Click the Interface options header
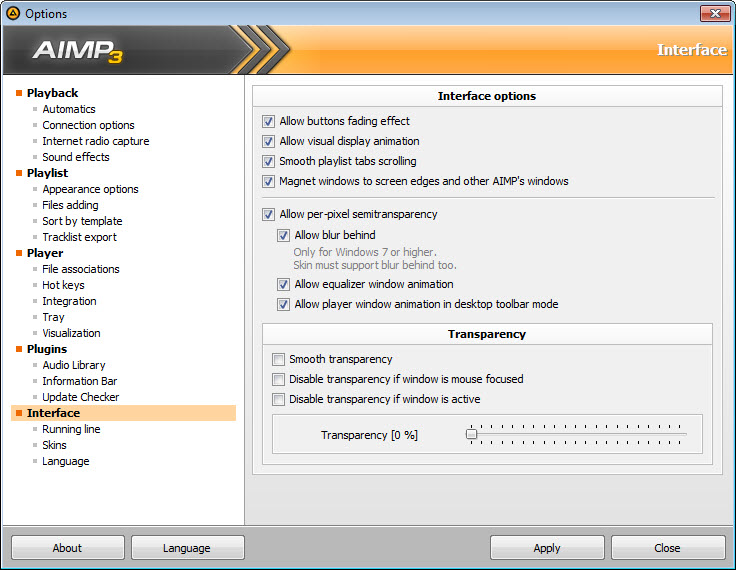Viewport: 736px width, 570px height. (487, 96)
